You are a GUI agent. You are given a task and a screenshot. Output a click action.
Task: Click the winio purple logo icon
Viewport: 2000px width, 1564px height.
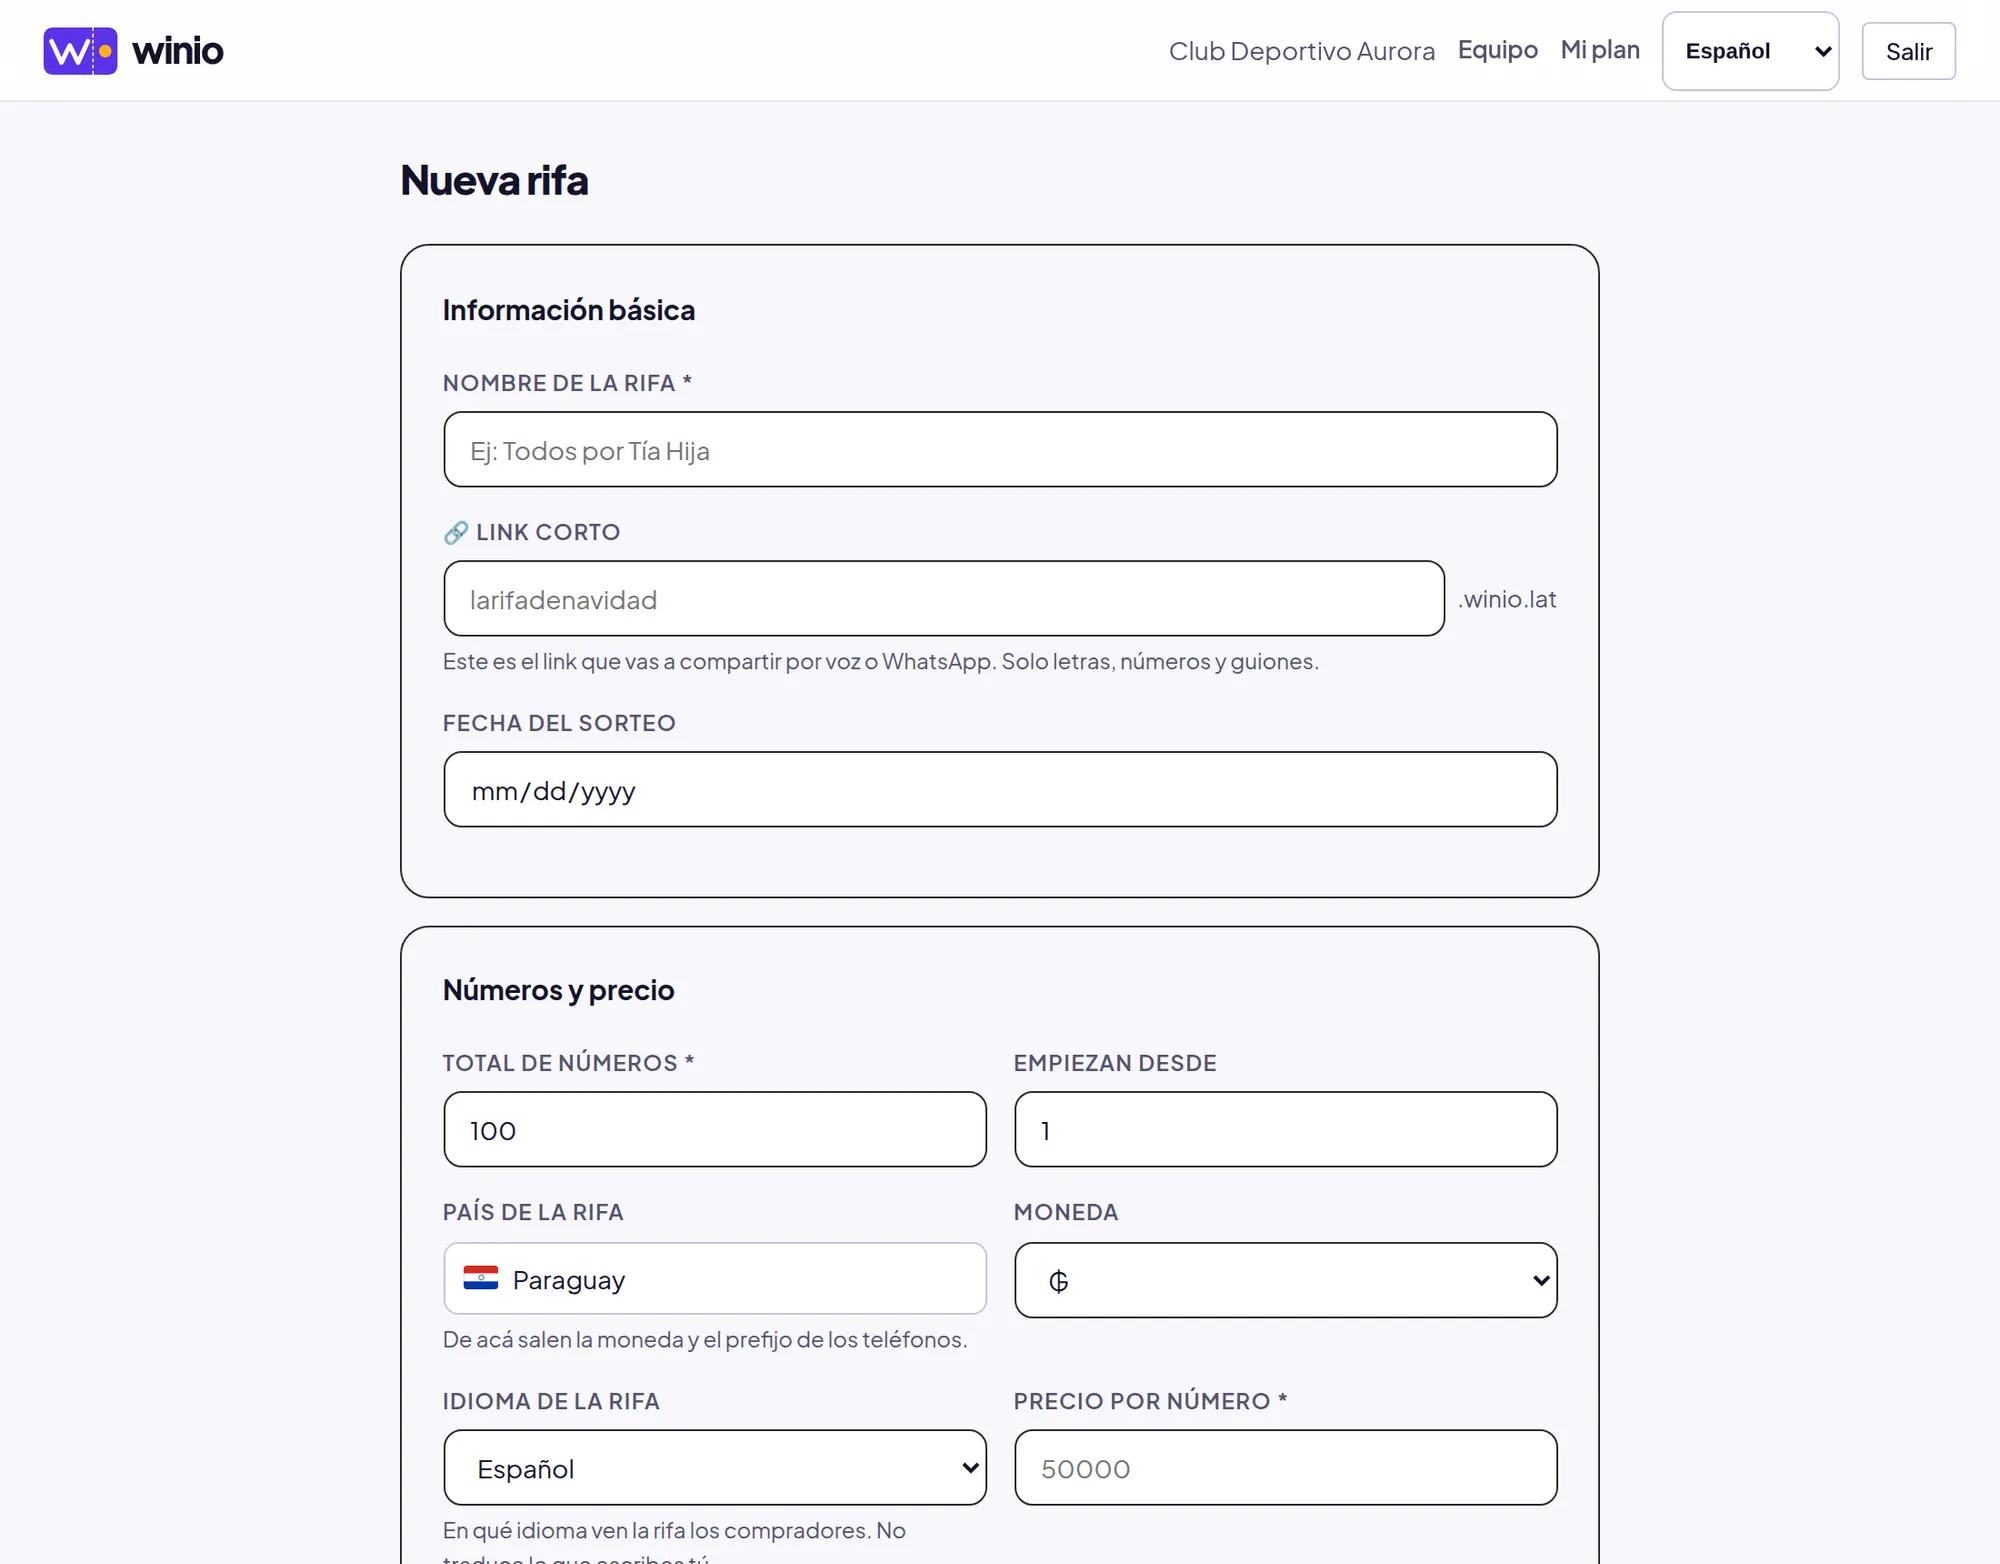pos(80,51)
